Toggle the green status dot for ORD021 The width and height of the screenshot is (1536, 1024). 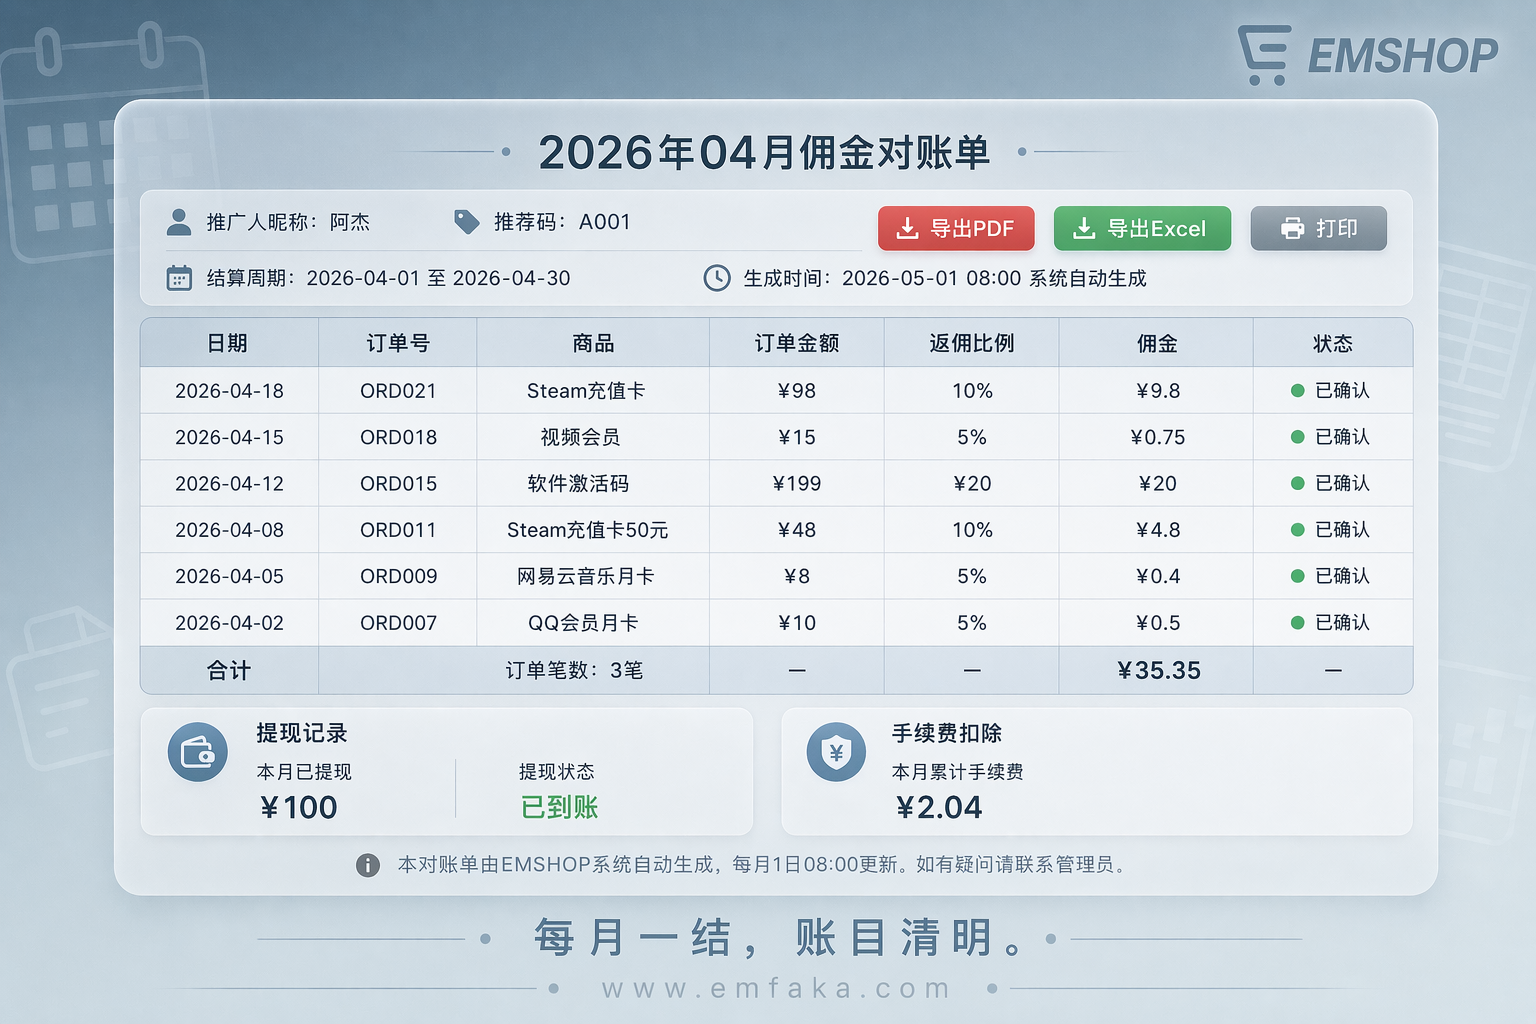pos(1296,390)
